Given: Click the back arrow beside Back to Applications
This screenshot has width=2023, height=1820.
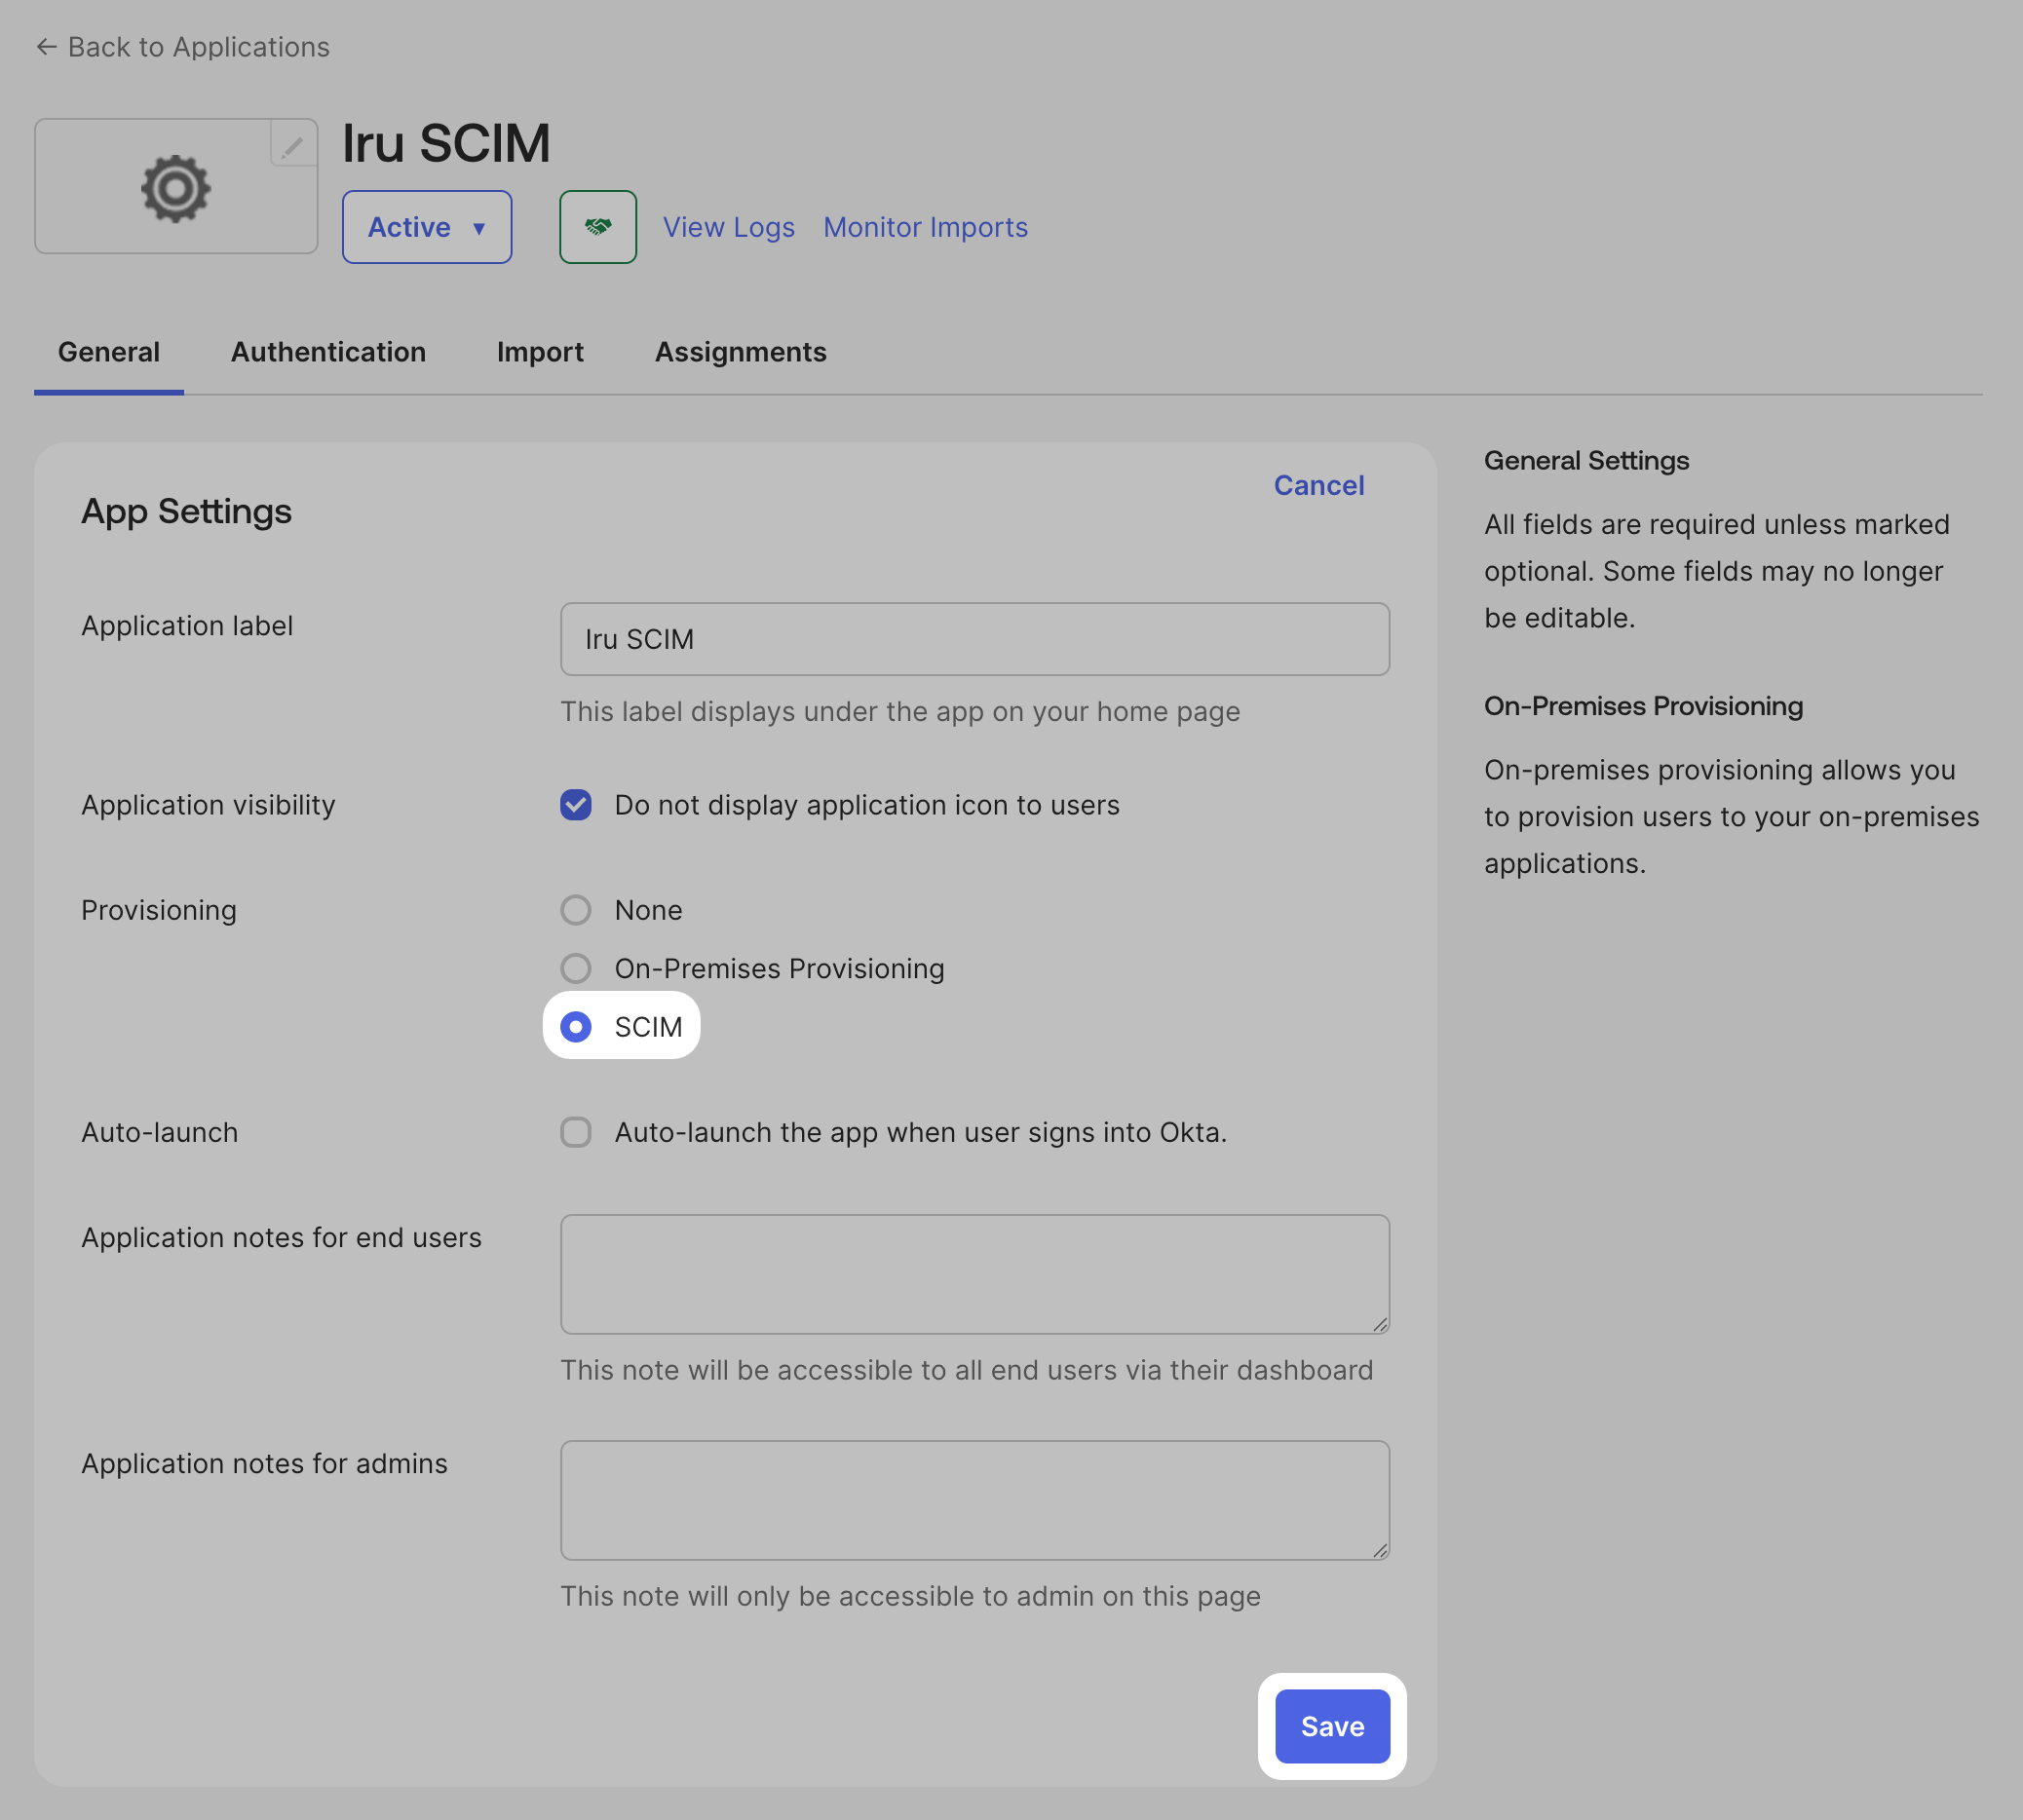Looking at the screenshot, I should click(46, 47).
